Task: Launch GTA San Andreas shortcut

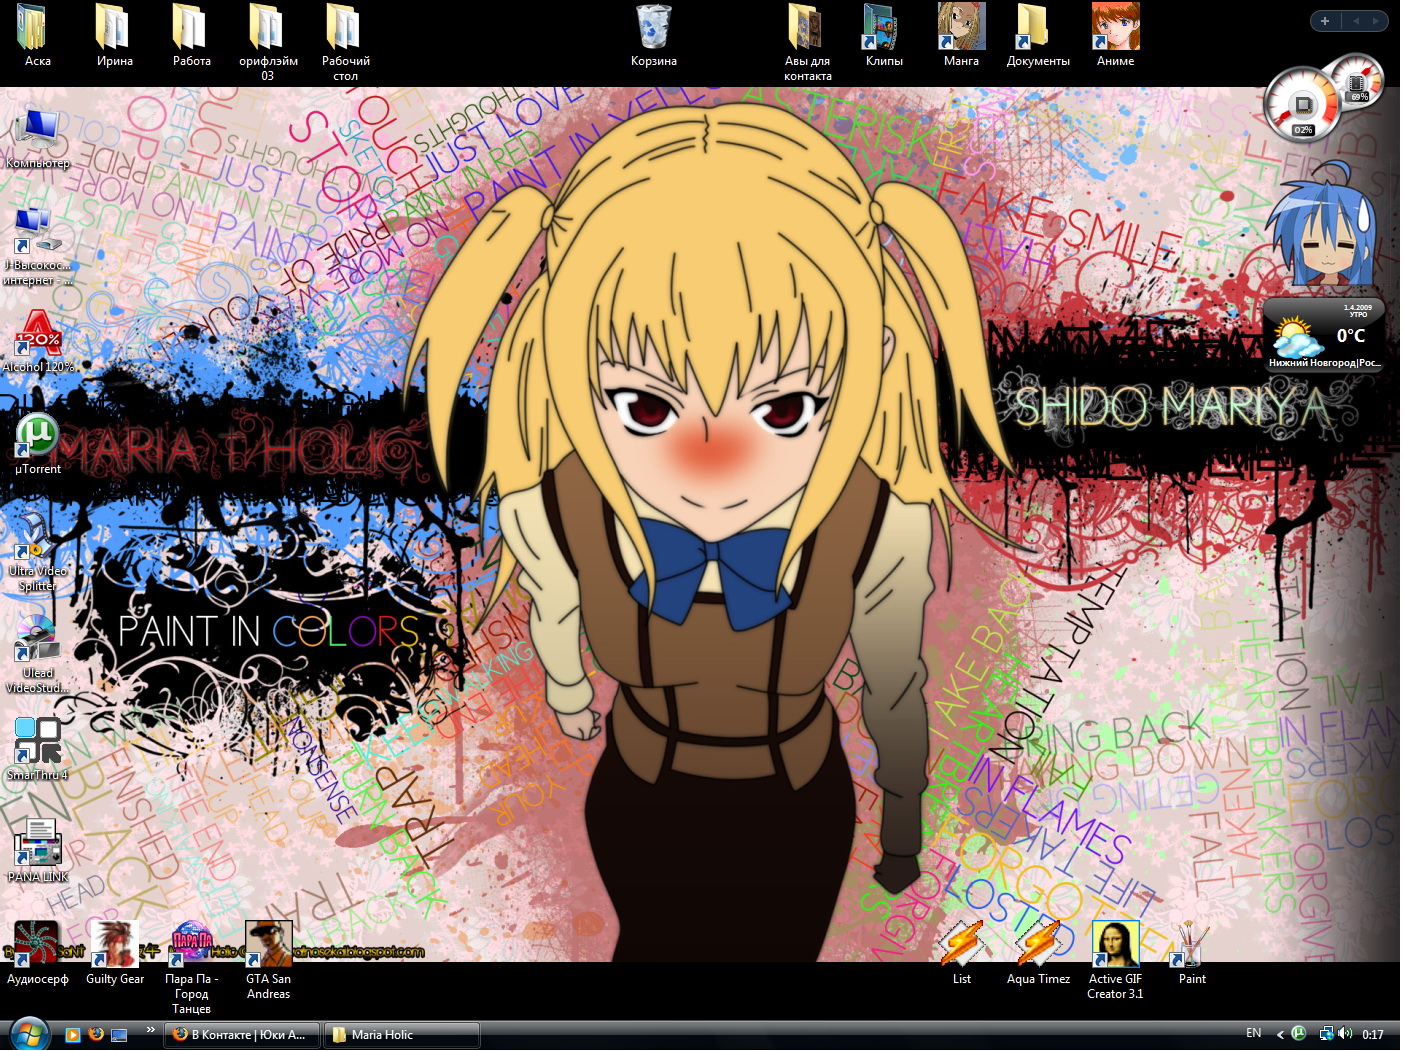Action: [268, 961]
